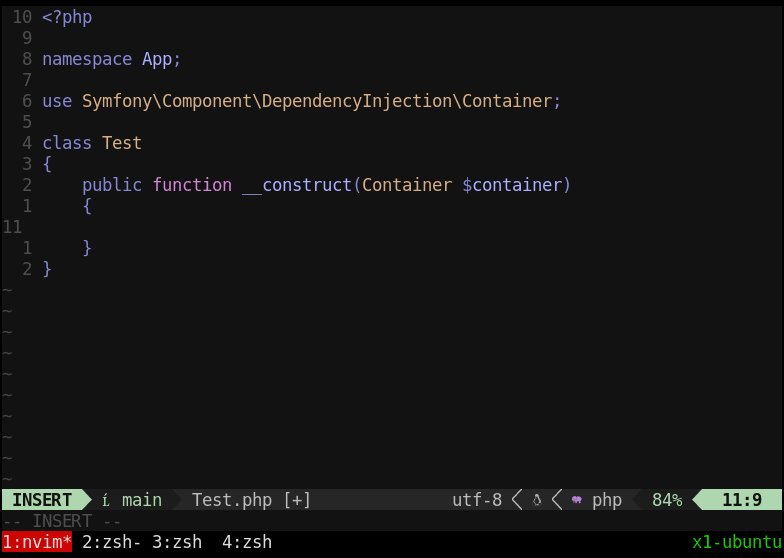Switch to the 4:zsh tmux window

247,542
